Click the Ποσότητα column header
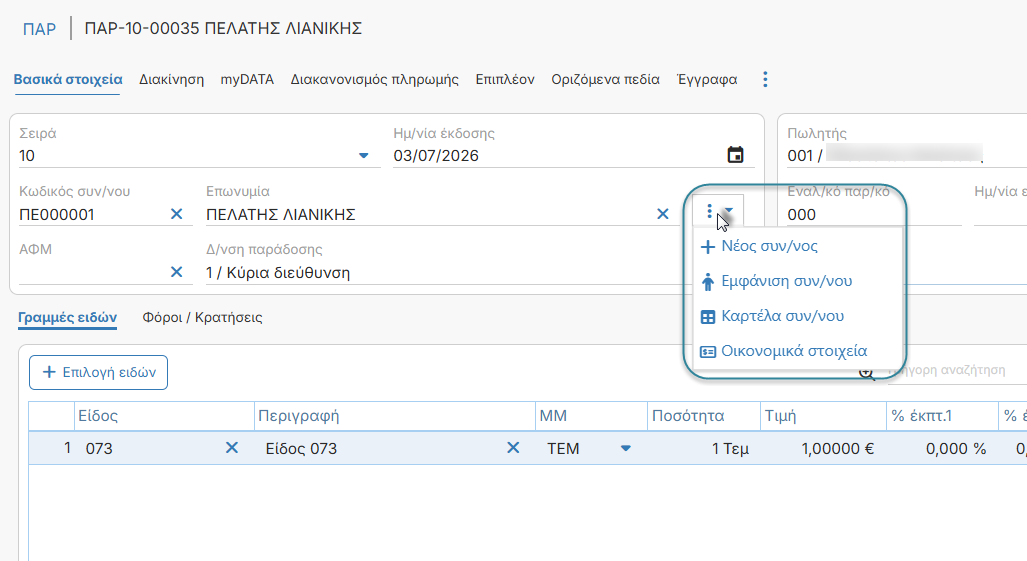The height and width of the screenshot is (561, 1027). 703,416
